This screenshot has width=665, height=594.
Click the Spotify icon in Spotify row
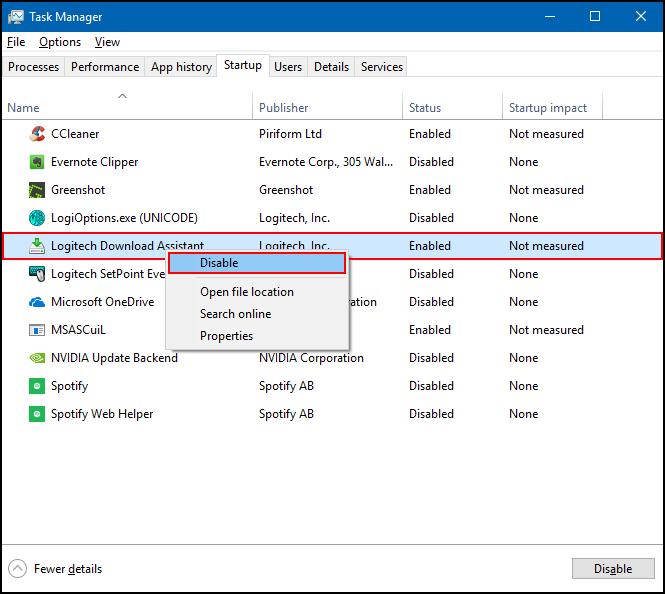click(x=37, y=386)
